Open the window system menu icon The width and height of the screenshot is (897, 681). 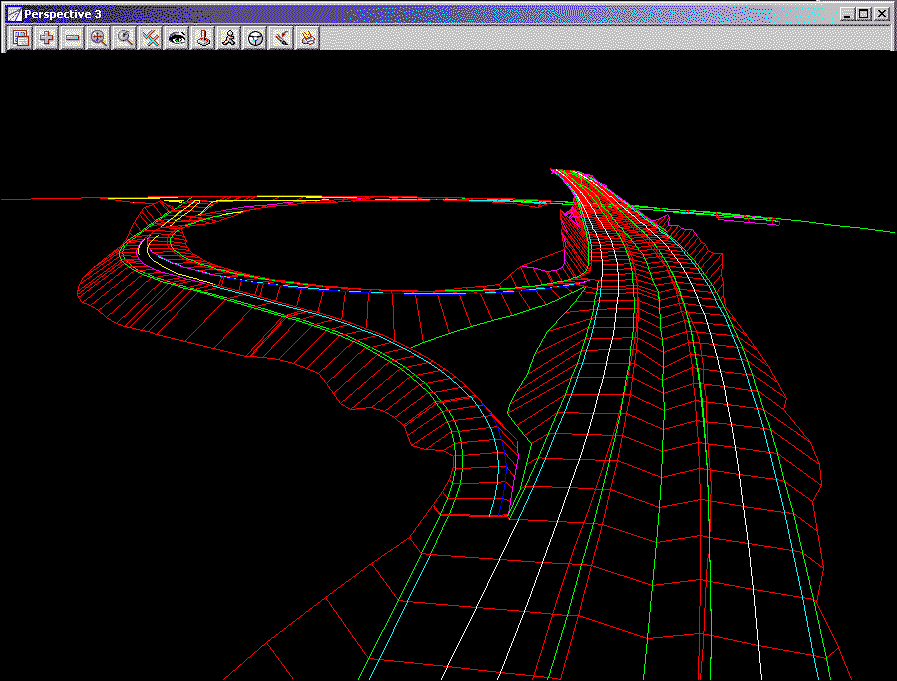pyautogui.click(x=14, y=14)
